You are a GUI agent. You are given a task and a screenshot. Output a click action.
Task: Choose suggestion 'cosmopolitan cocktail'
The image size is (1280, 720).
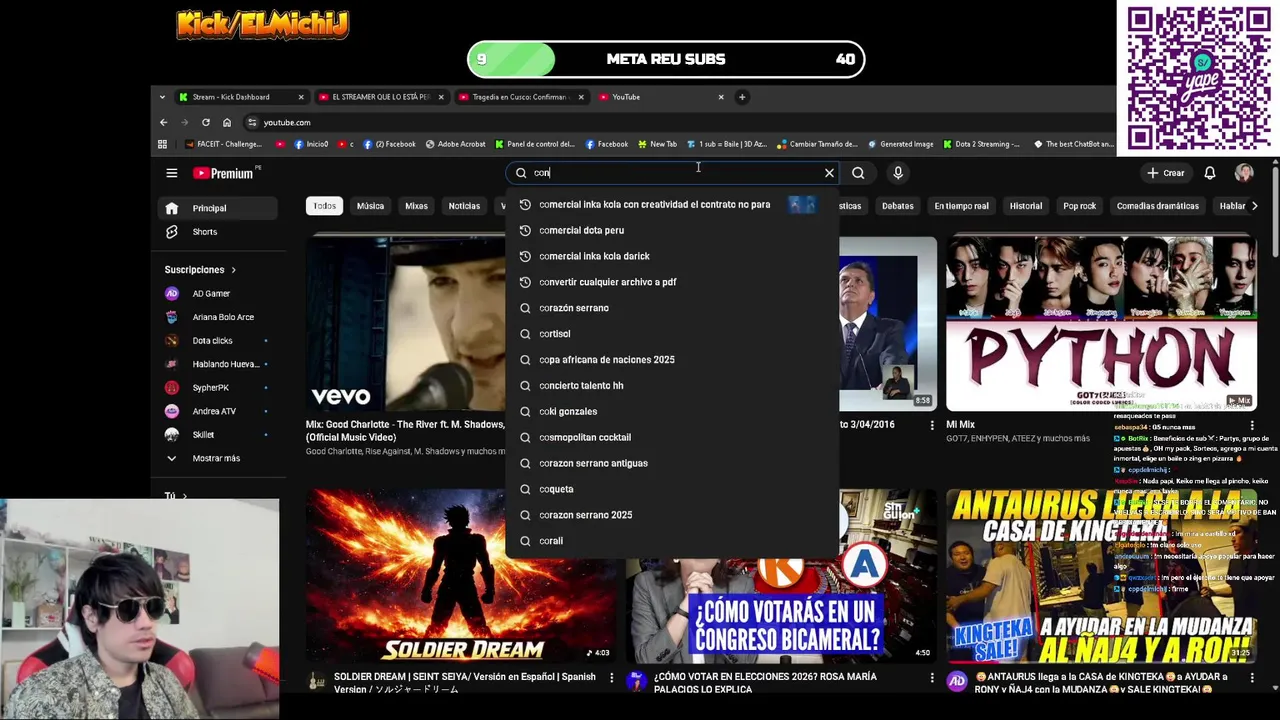(672, 438)
